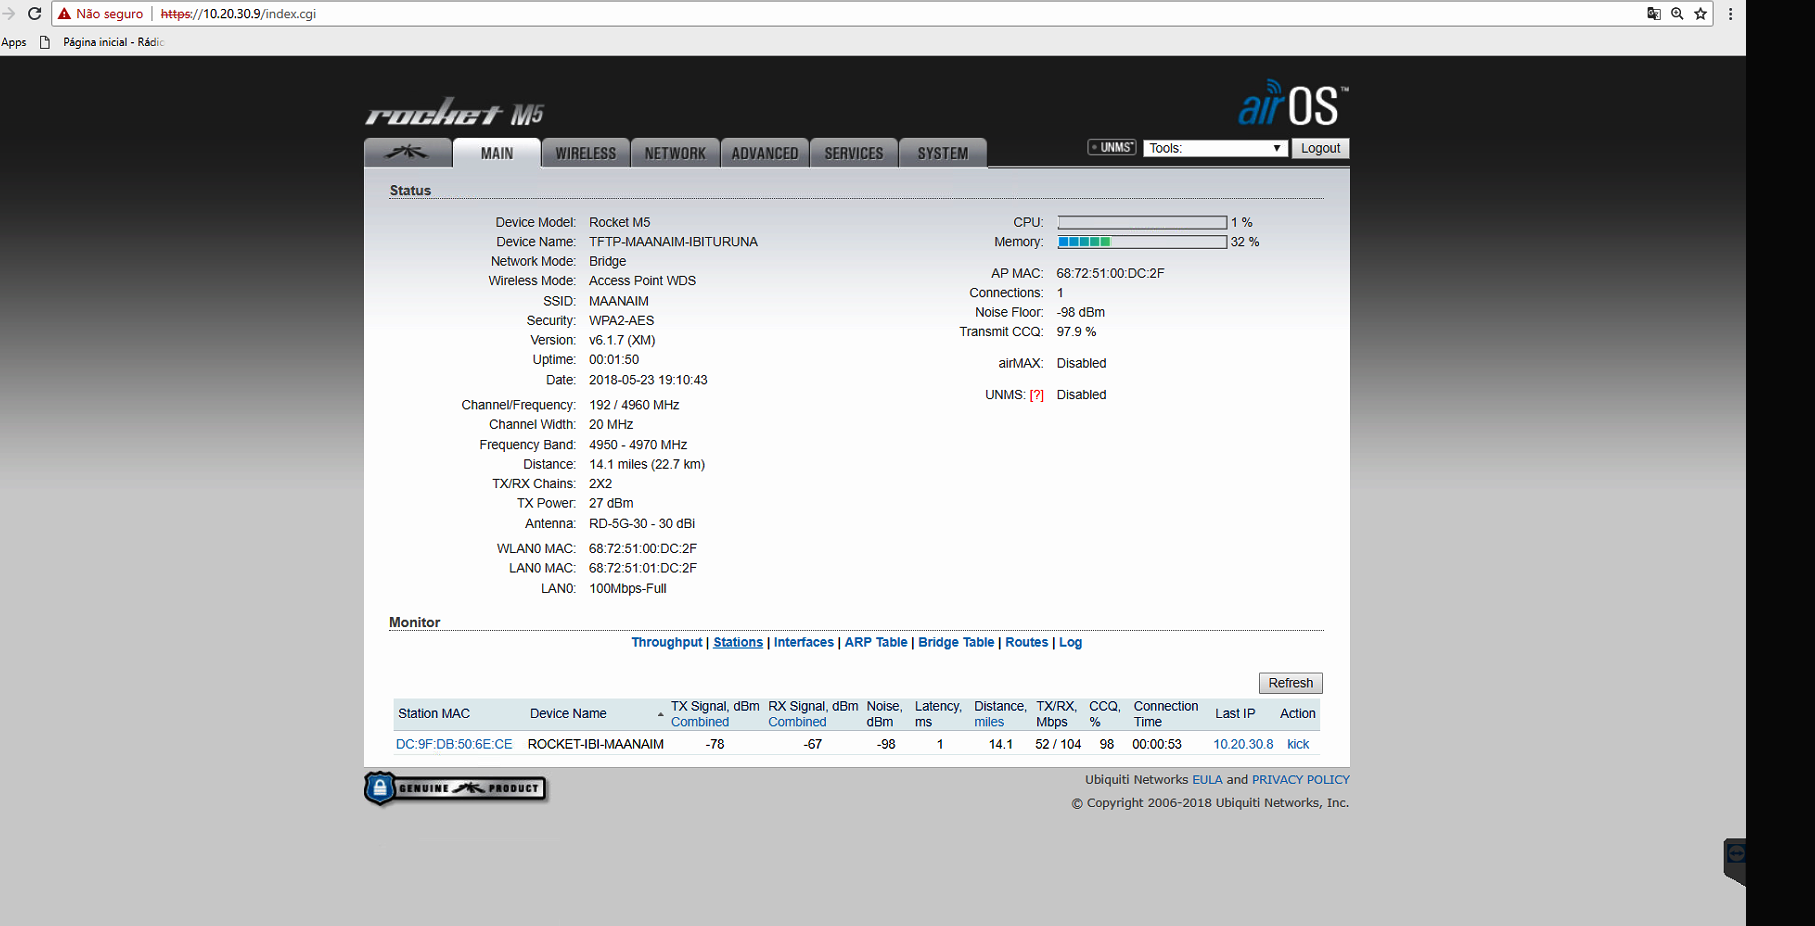Click the Station MAC column header
The width and height of the screenshot is (1815, 926).
point(434,714)
